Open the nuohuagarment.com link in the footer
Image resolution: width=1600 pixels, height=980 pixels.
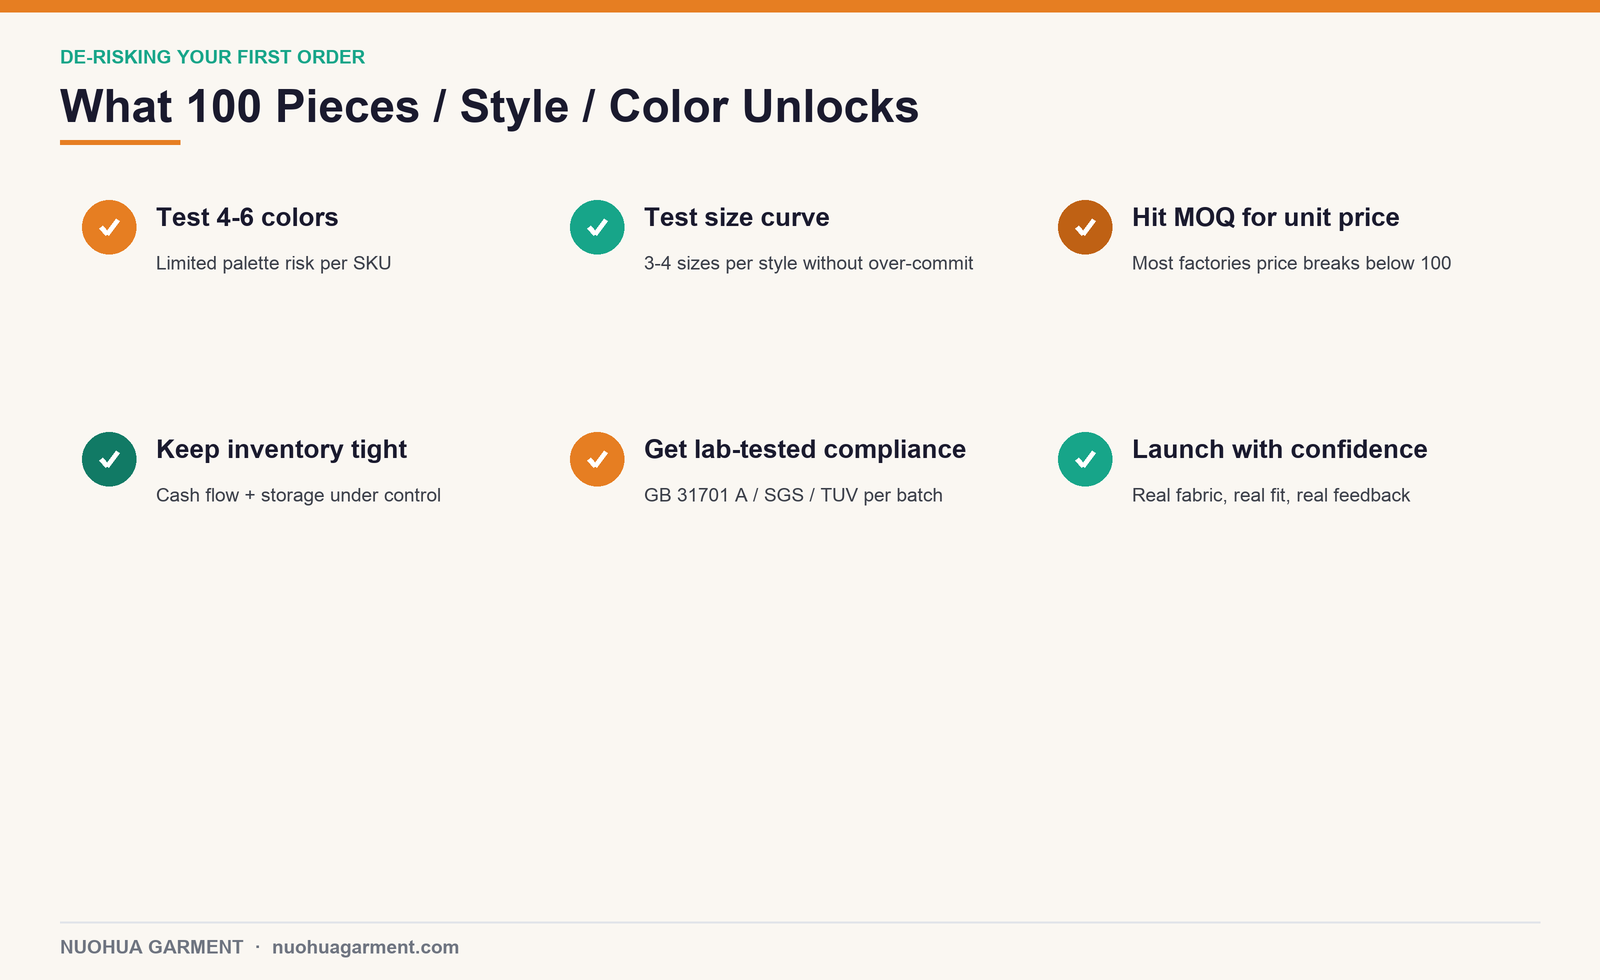pos(365,947)
